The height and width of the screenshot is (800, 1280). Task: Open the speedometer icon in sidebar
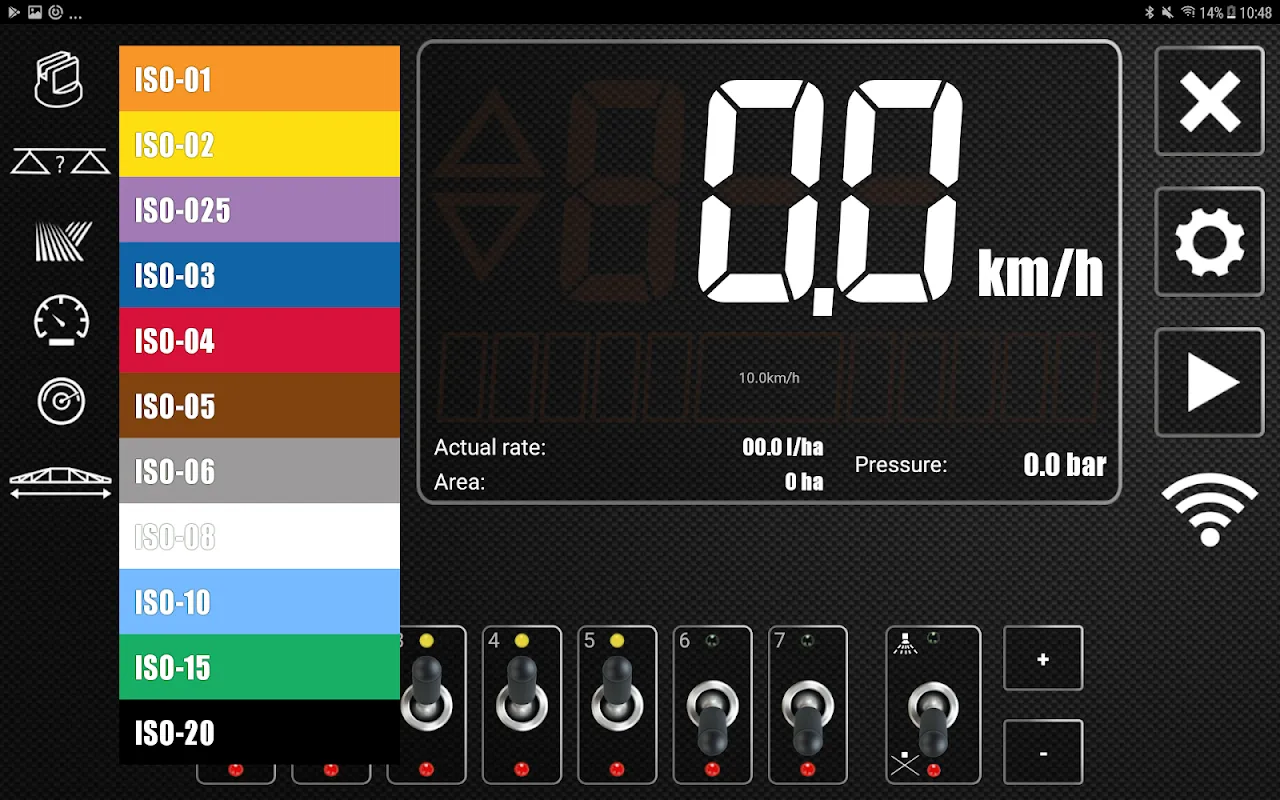pyautogui.click(x=61, y=321)
